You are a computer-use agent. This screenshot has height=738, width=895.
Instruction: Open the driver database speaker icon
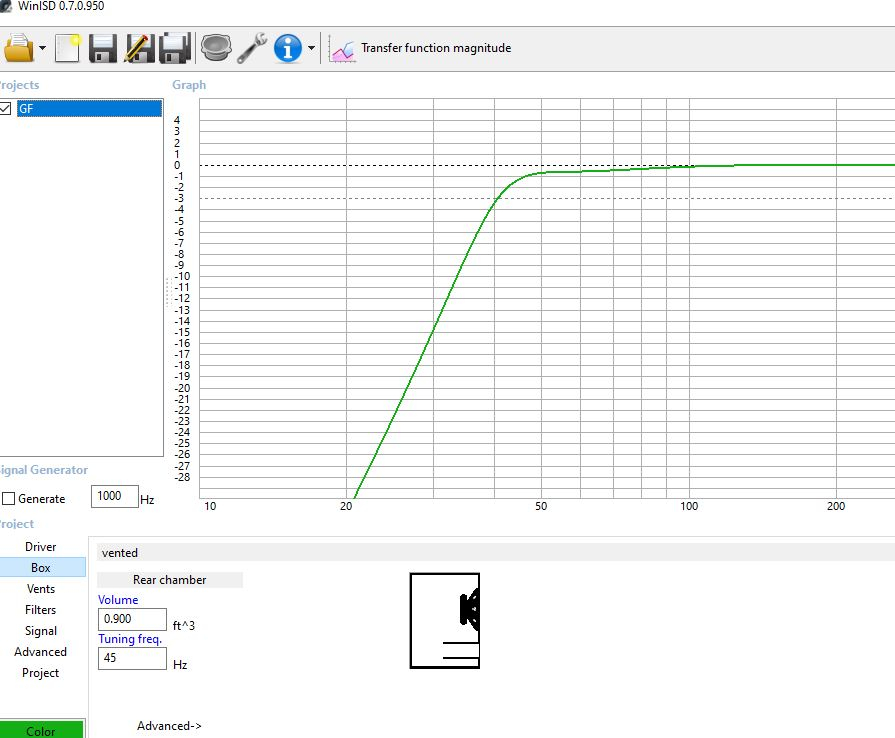coord(216,47)
